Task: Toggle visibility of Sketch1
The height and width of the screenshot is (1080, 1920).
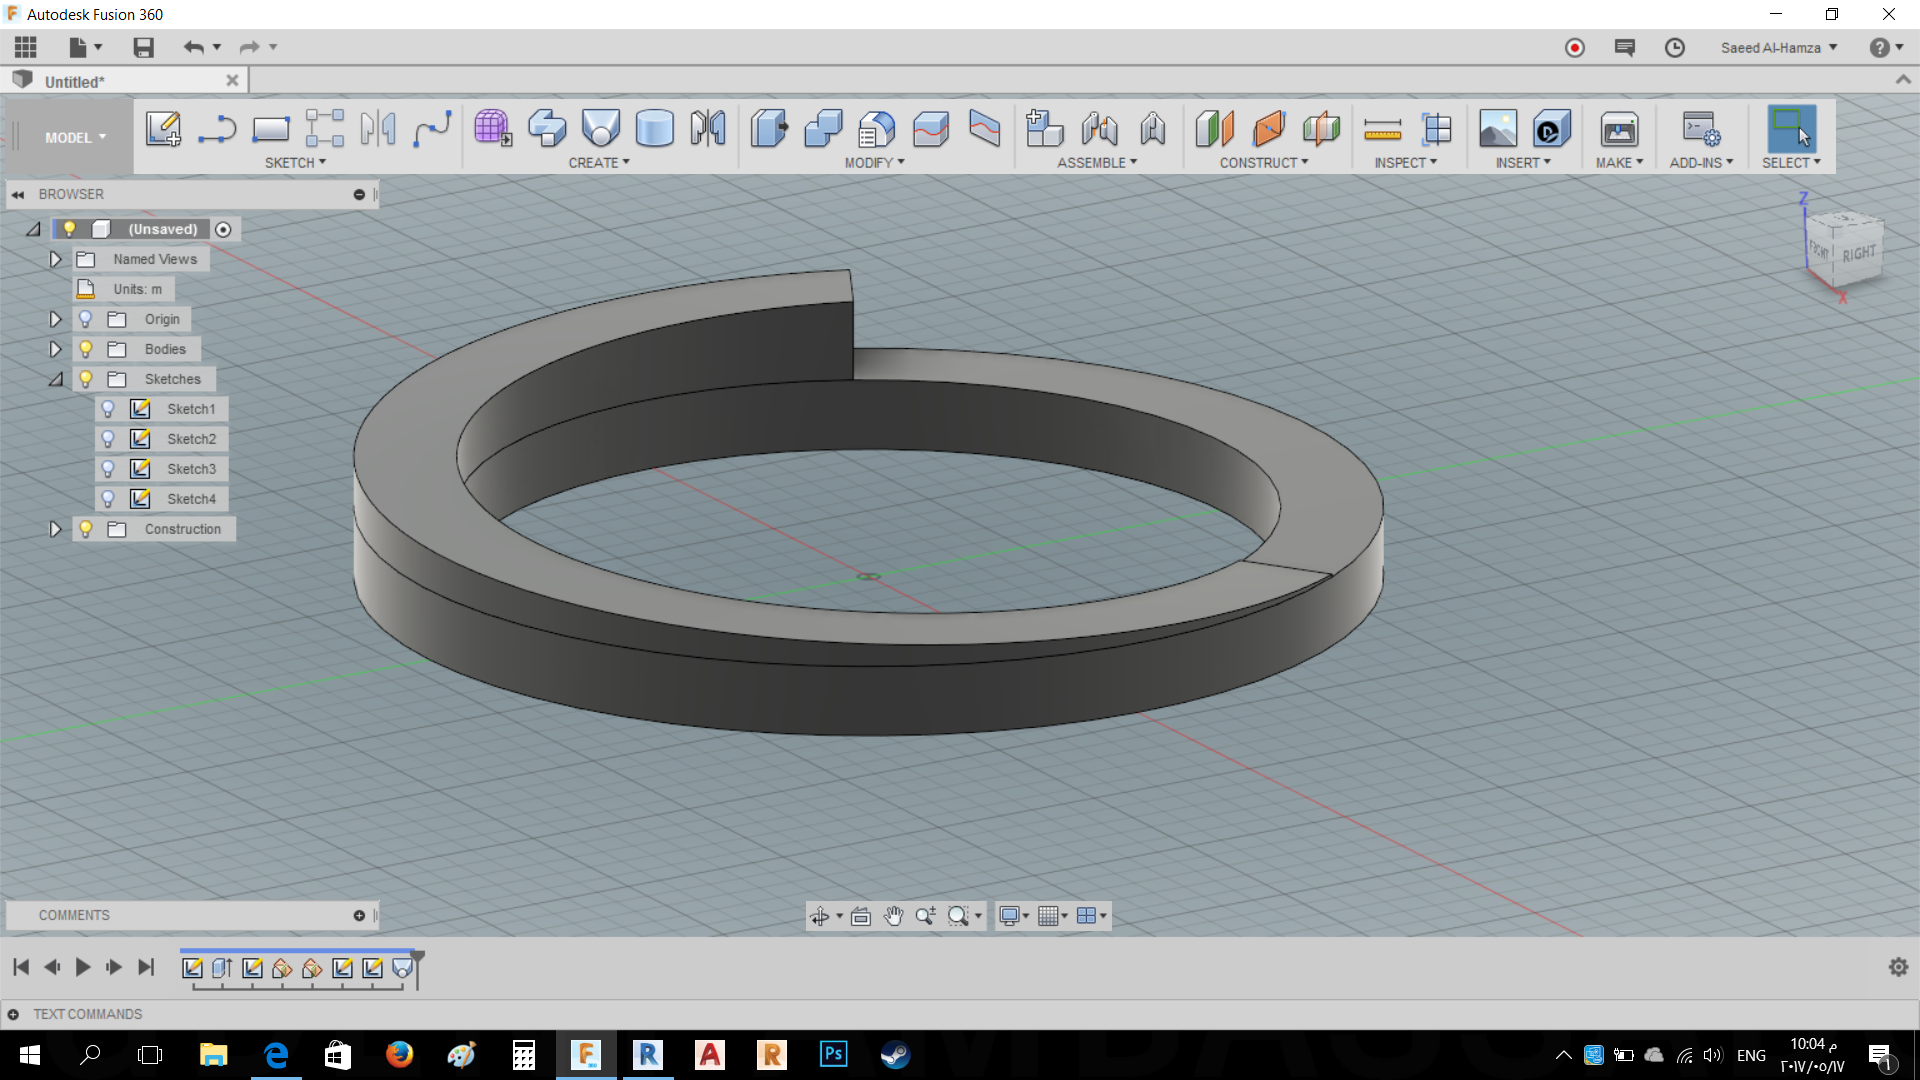Action: click(x=108, y=408)
